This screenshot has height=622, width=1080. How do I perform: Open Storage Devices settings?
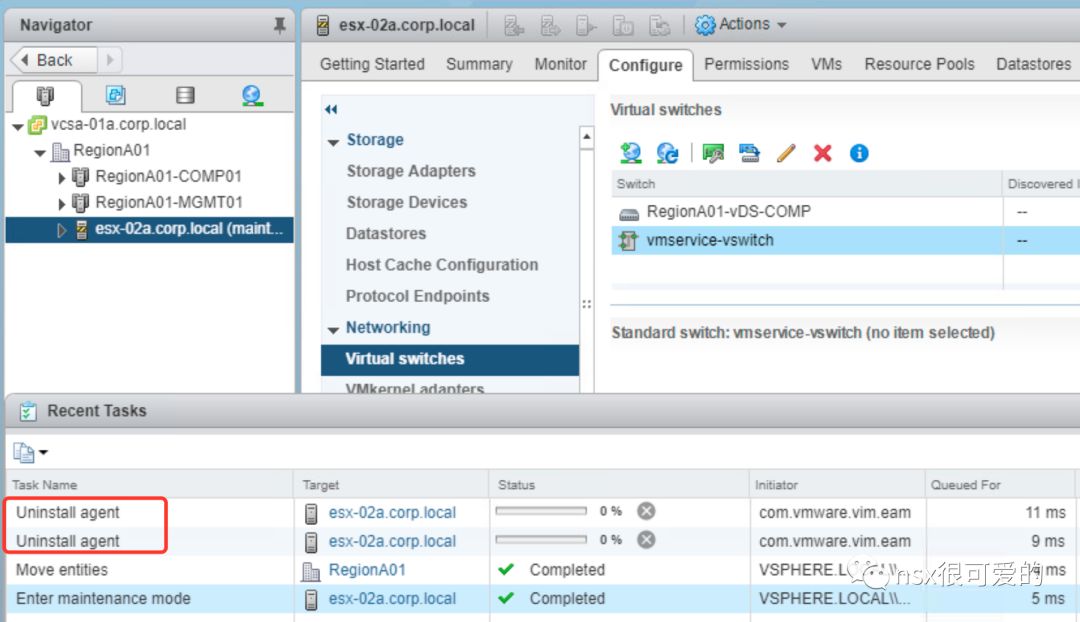pos(406,203)
